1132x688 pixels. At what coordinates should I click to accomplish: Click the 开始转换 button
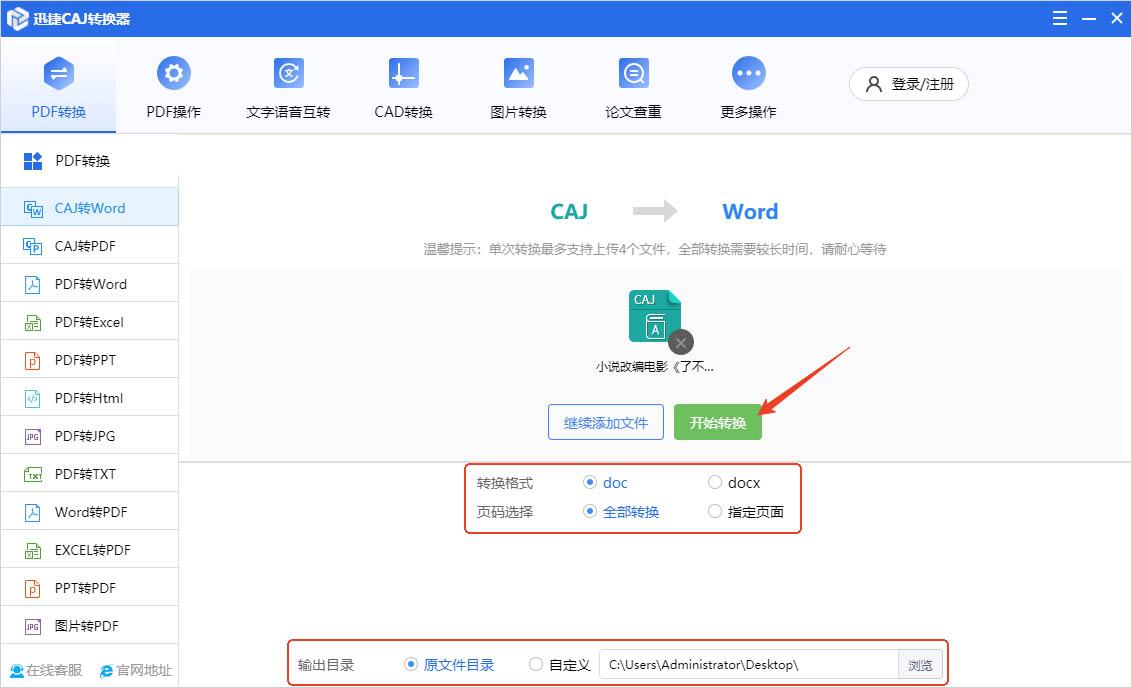pyautogui.click(x=717, y=422)
